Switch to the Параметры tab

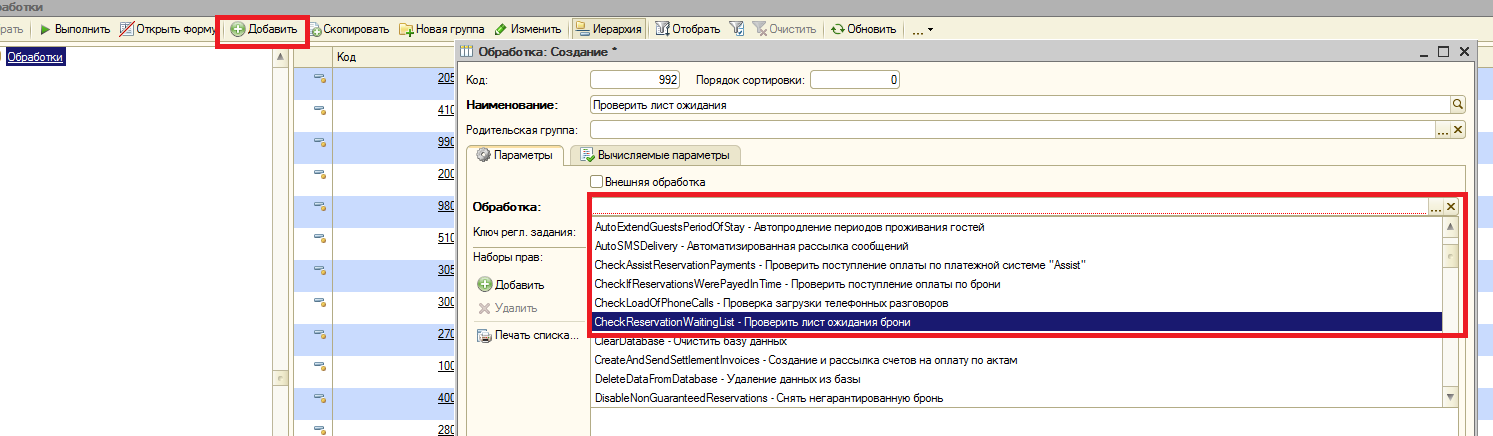(515, 155)
